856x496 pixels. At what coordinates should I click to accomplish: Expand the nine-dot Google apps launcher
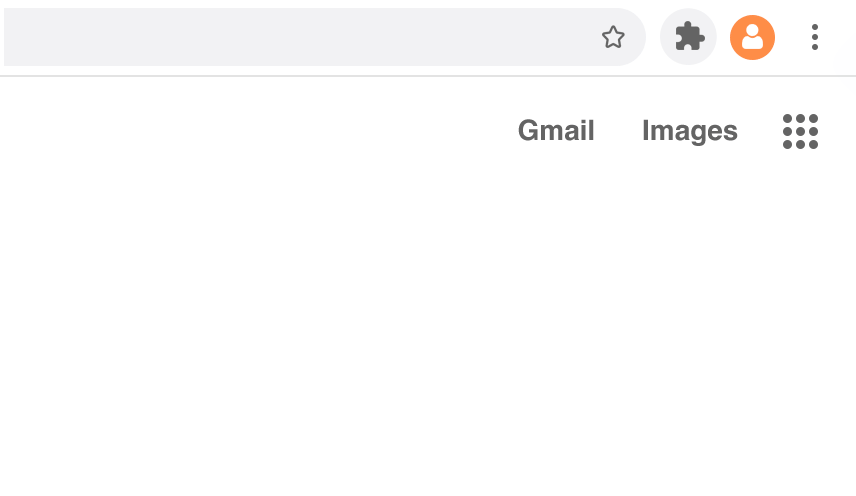click(800, 131)
